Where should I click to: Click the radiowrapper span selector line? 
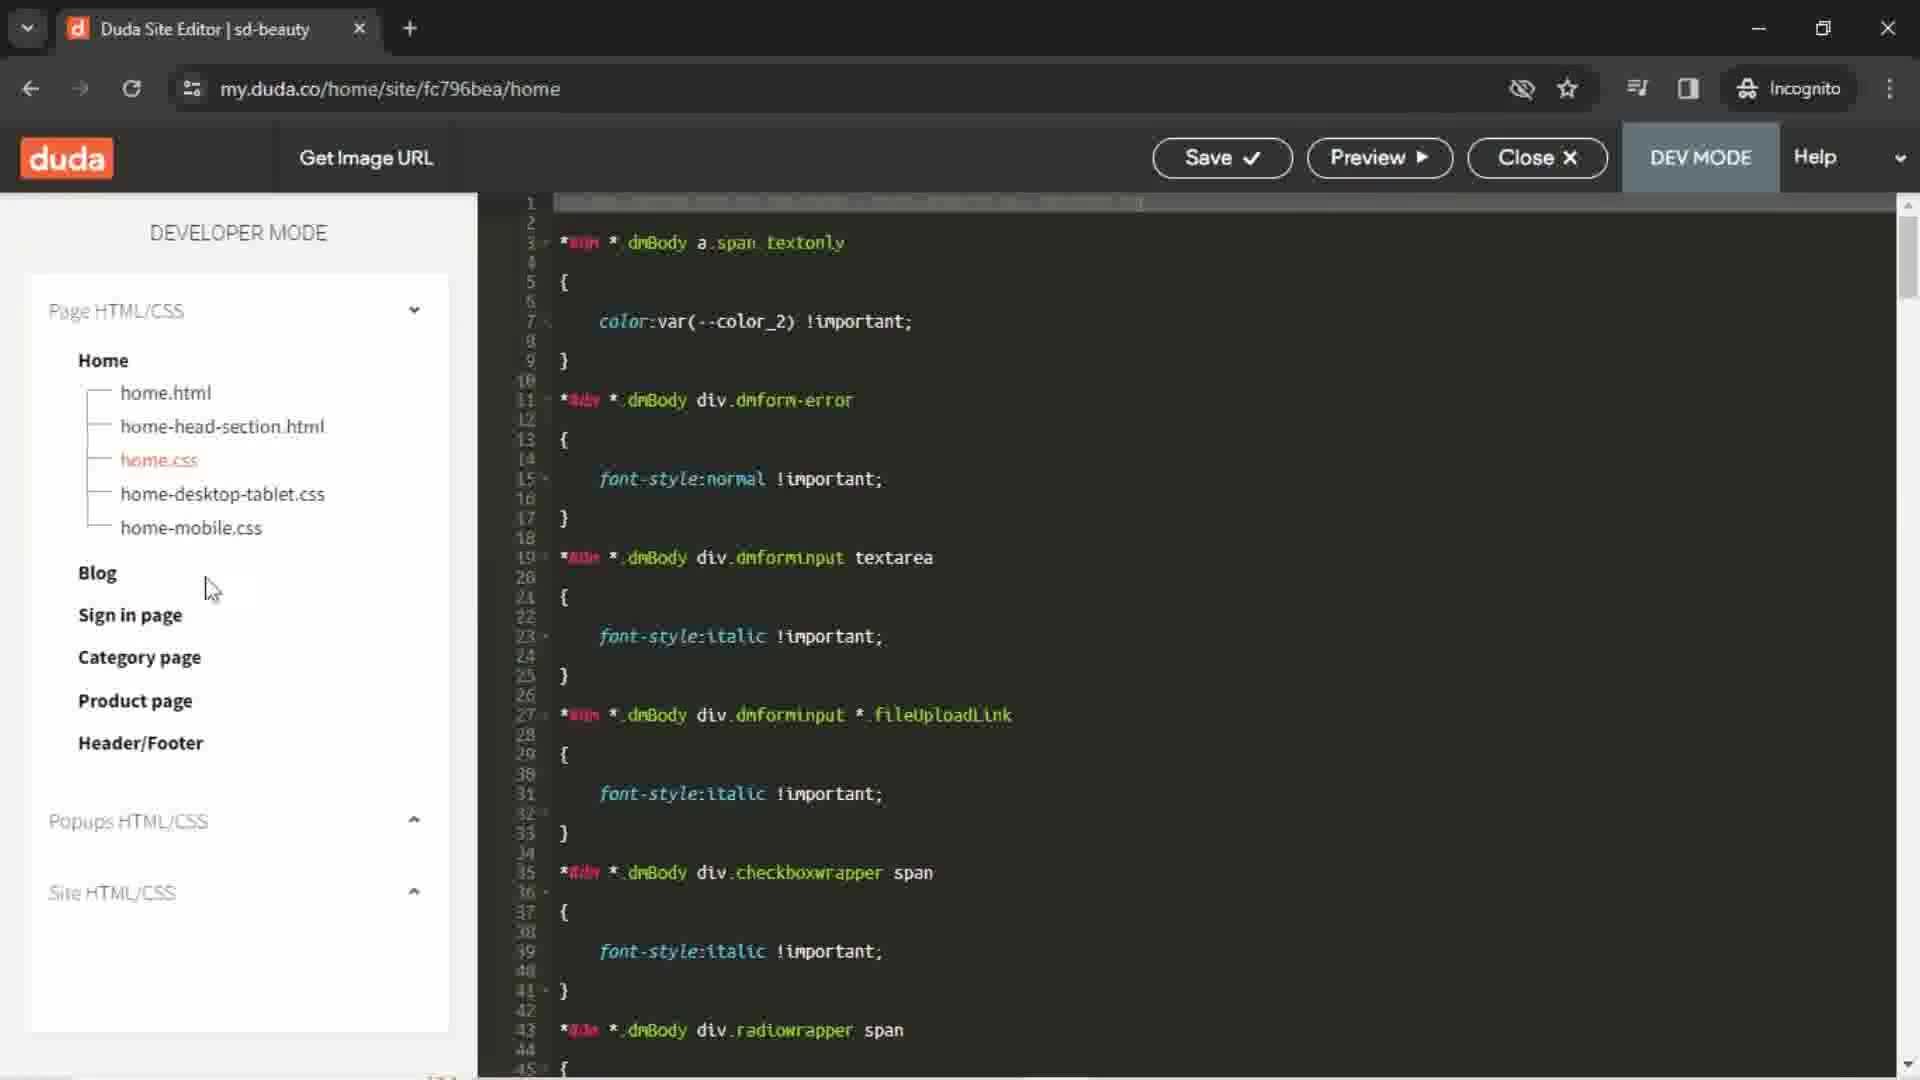pos(731,1030)
